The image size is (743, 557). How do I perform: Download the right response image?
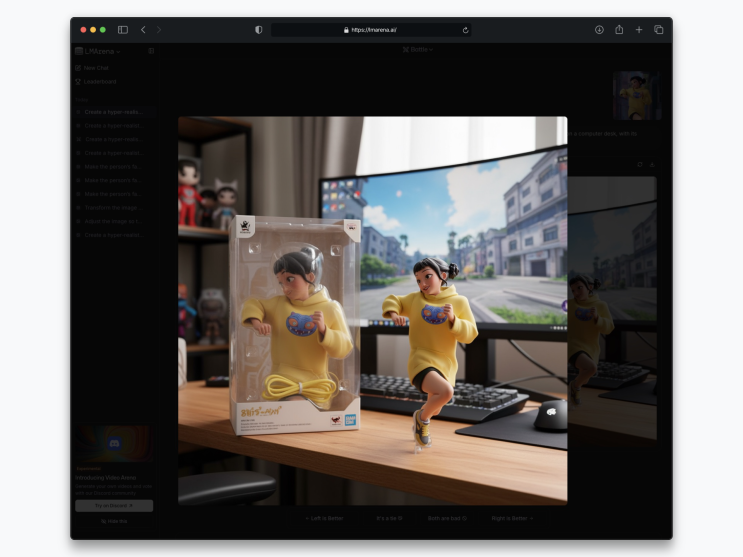(652, 164)
